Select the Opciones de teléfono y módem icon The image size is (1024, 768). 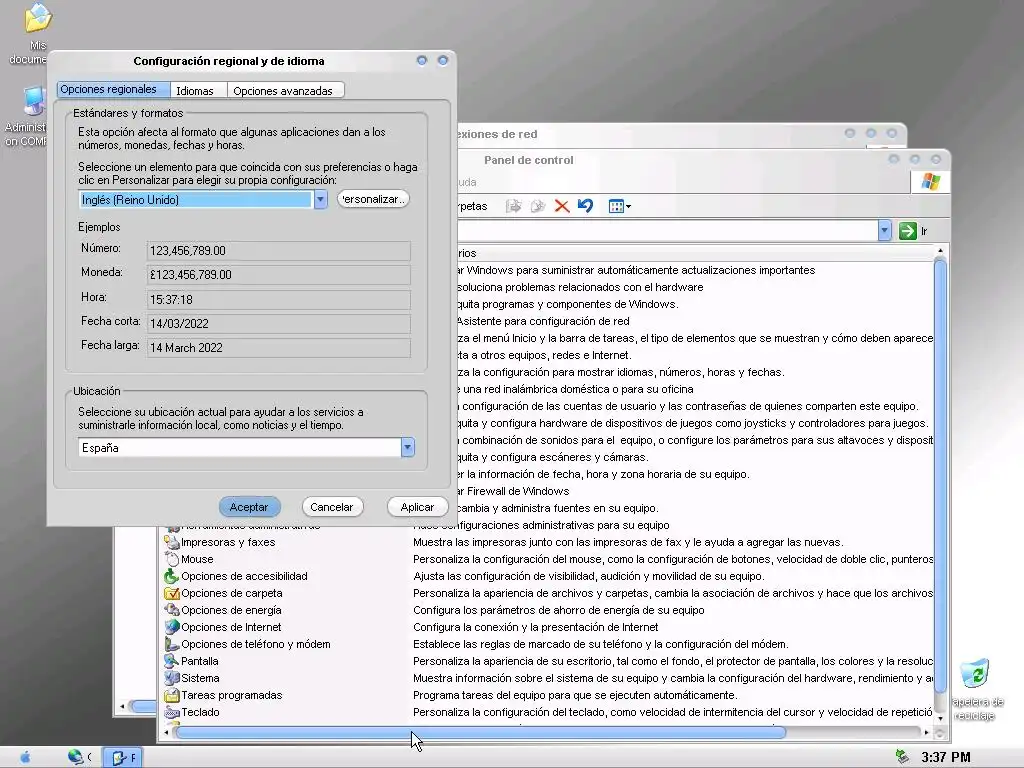point(172,644)
